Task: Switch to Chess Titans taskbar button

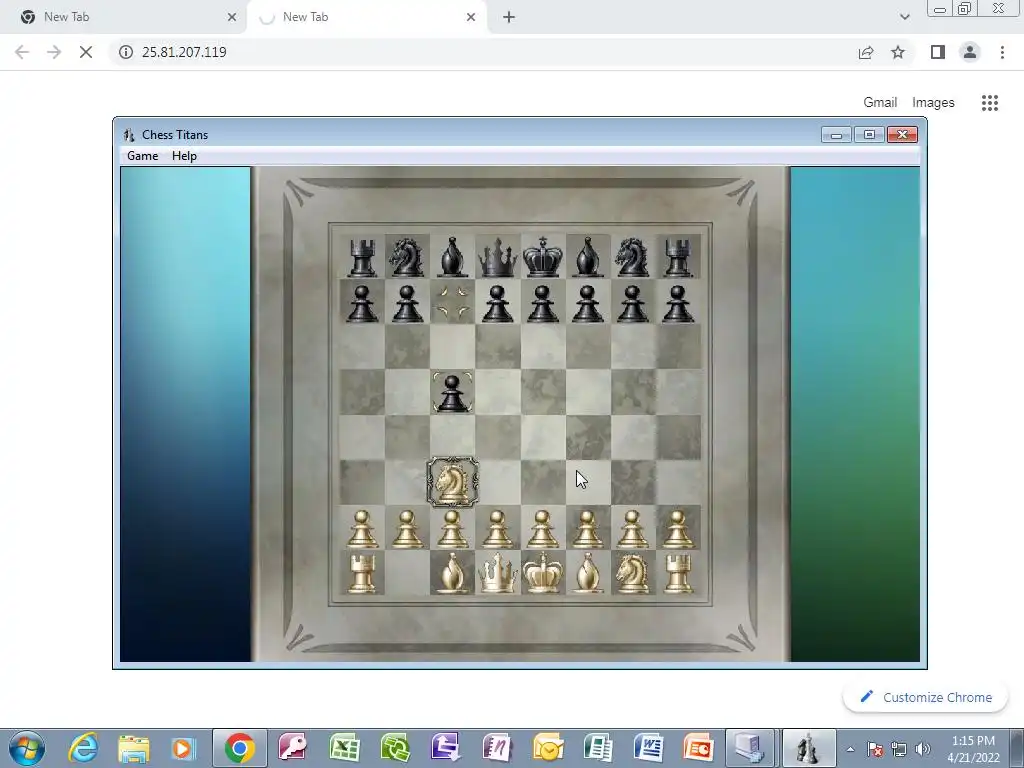Action: point(808,748)
